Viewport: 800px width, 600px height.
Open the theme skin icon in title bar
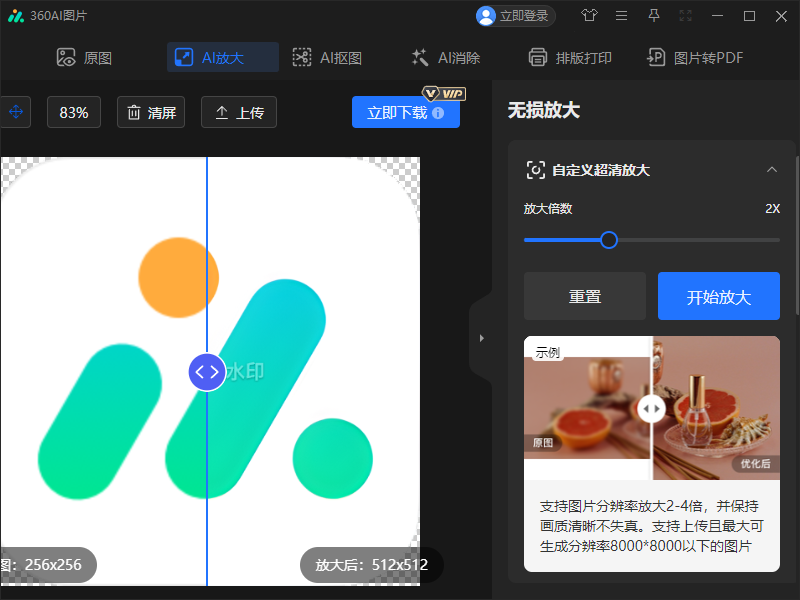point(589,16)
